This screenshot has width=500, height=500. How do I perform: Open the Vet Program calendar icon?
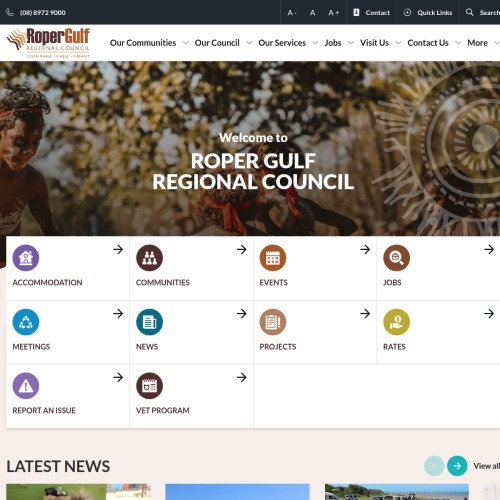(x=149, y=386)
